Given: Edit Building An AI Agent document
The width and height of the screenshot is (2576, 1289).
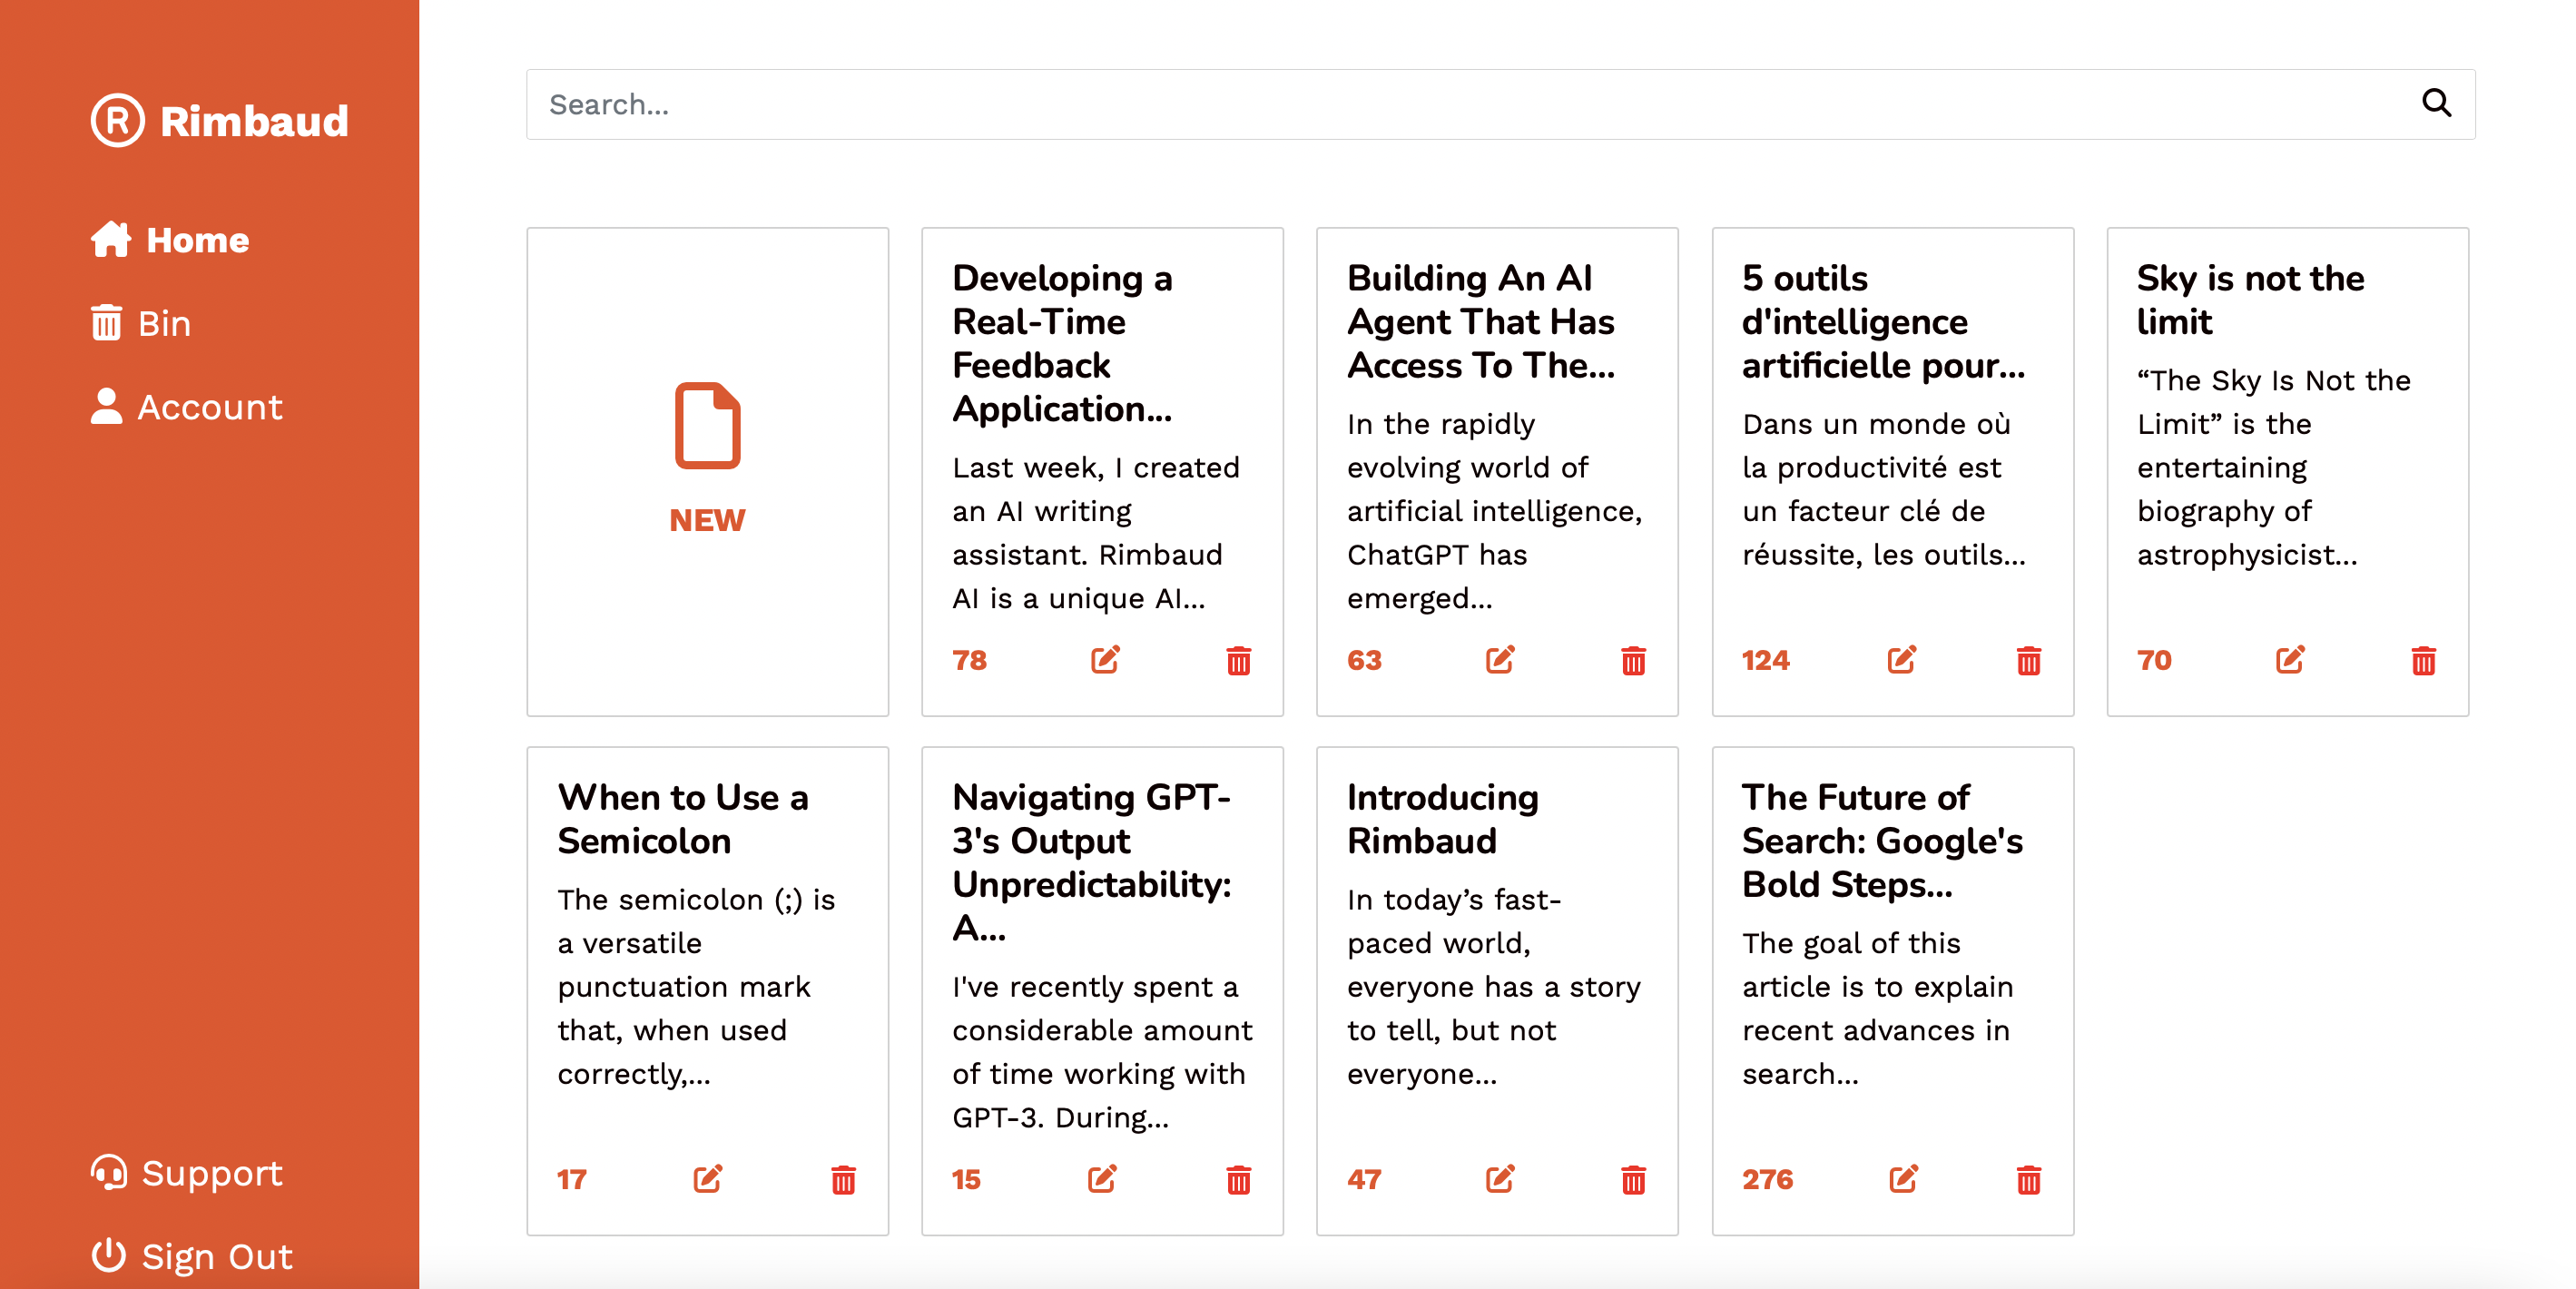Looking at the screenshot, I should 1500,660.
